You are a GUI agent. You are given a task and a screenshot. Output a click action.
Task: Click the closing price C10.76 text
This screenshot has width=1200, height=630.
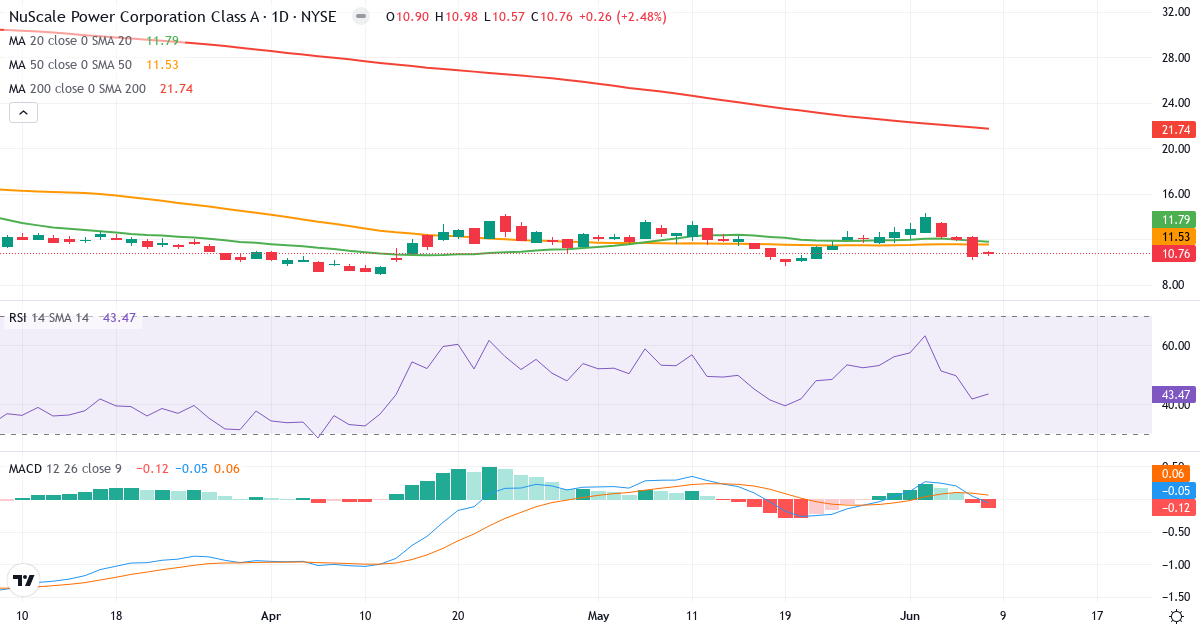(552, 17)
